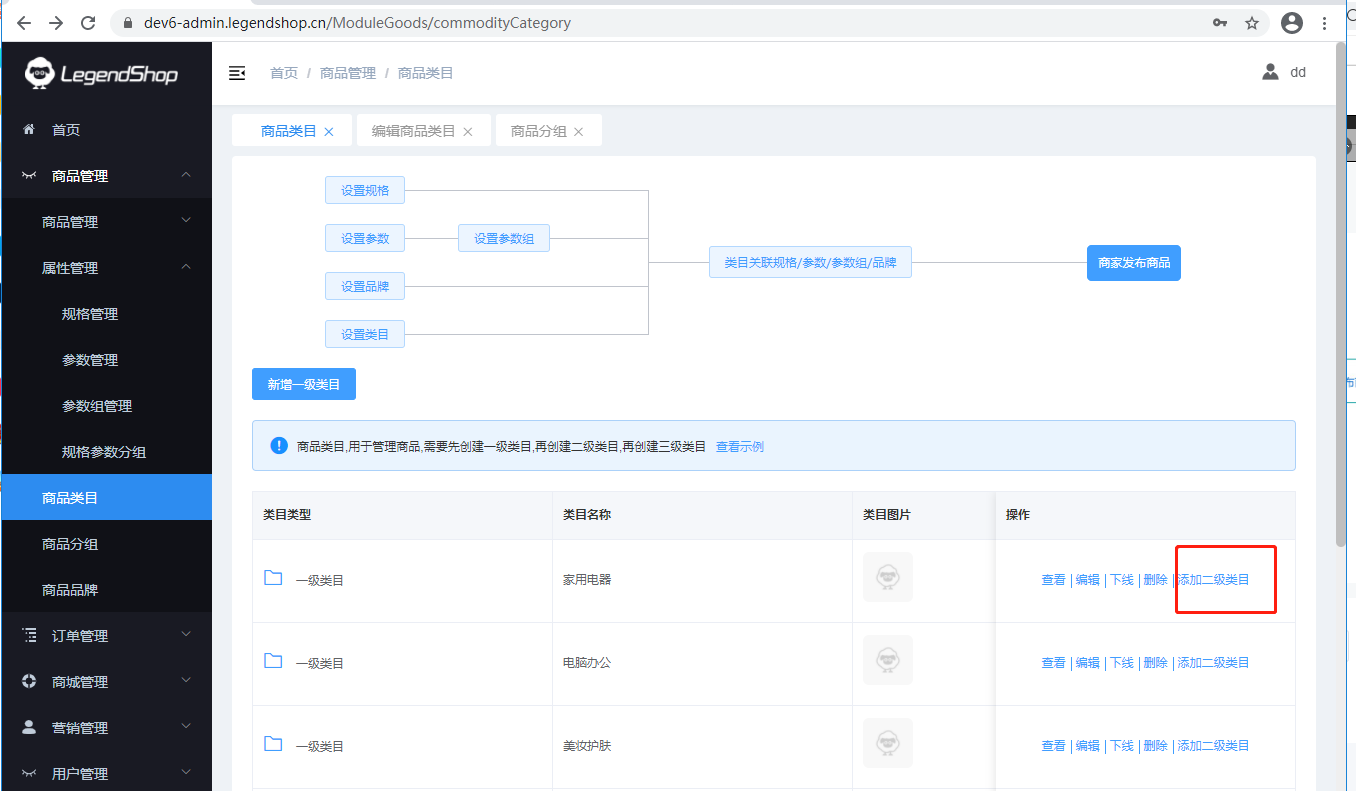Viewport: 1356px width, 791px height.
Task: Open 规格管理 in the sidebar
Action: tap(90, 314)
